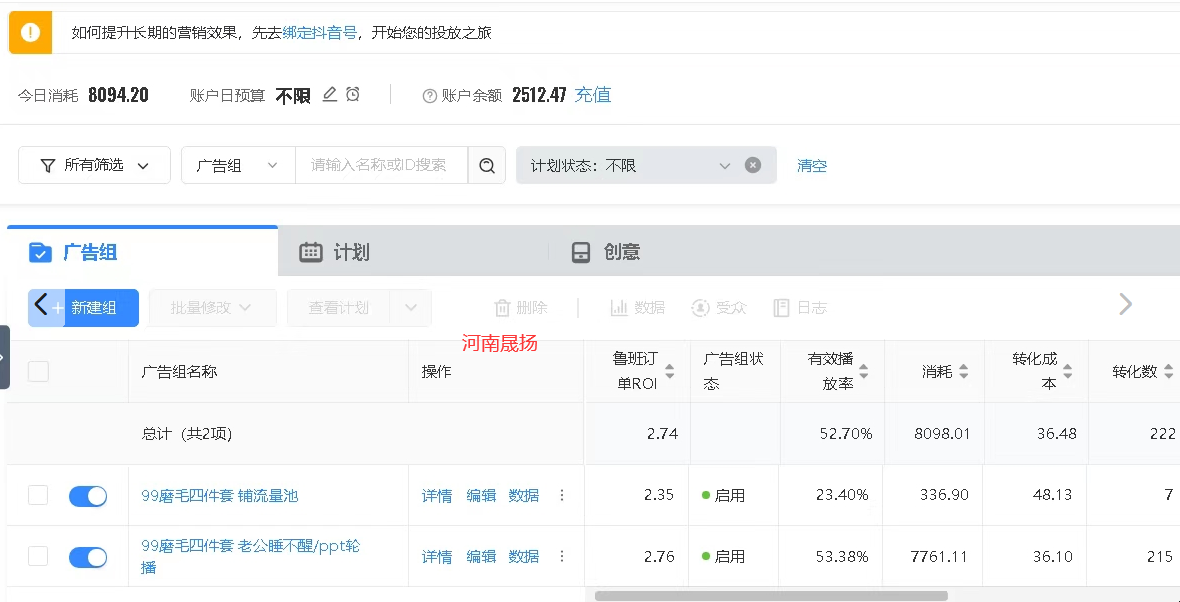Open the 所有筛选 filter dropdown
This screenshot has height=602, width=1180.
[93, 164]
